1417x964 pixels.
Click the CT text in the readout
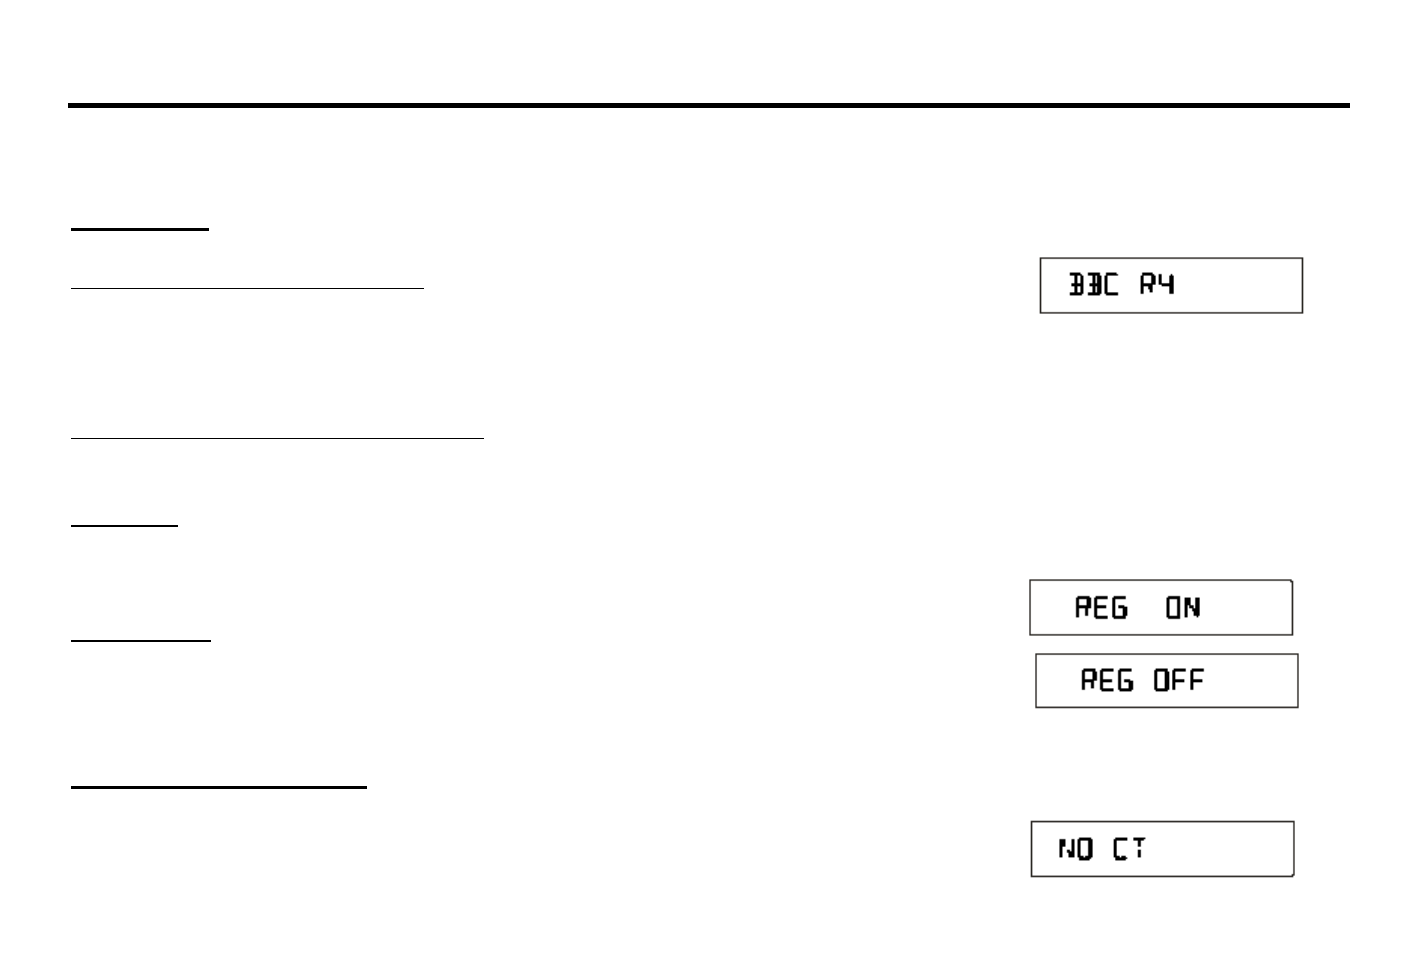[x=1129, y=850]
